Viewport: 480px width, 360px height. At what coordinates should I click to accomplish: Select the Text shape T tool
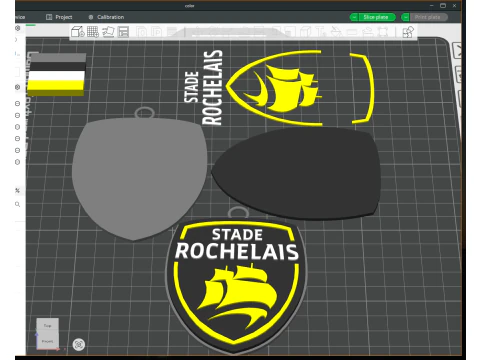click(x=320, y=32)
